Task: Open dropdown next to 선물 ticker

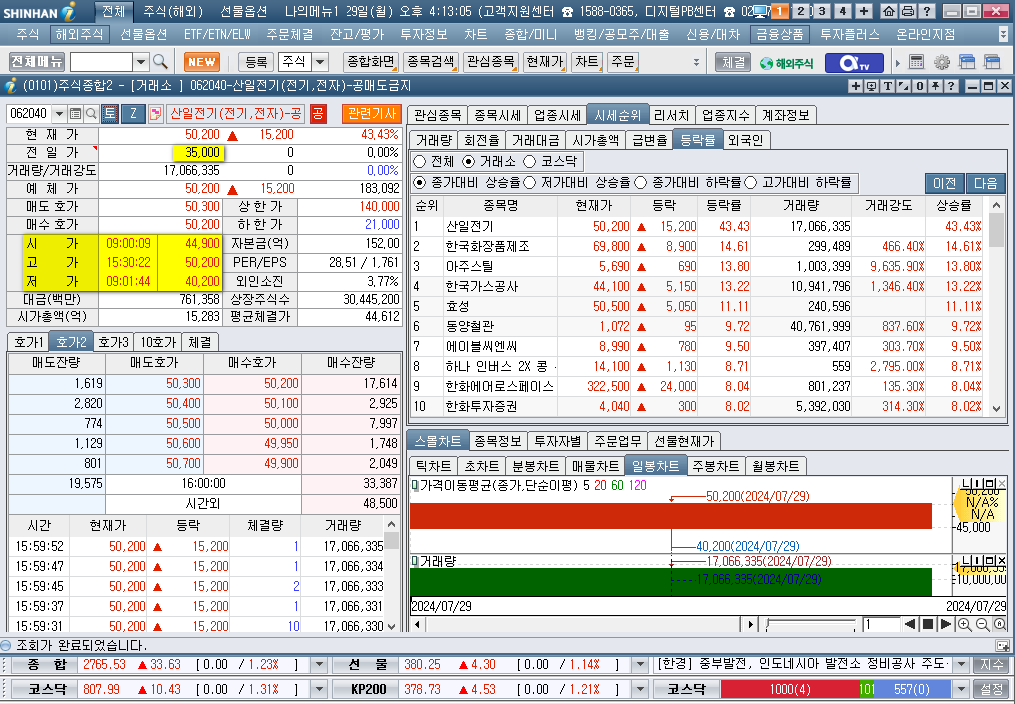Action: tap(640, 665)
